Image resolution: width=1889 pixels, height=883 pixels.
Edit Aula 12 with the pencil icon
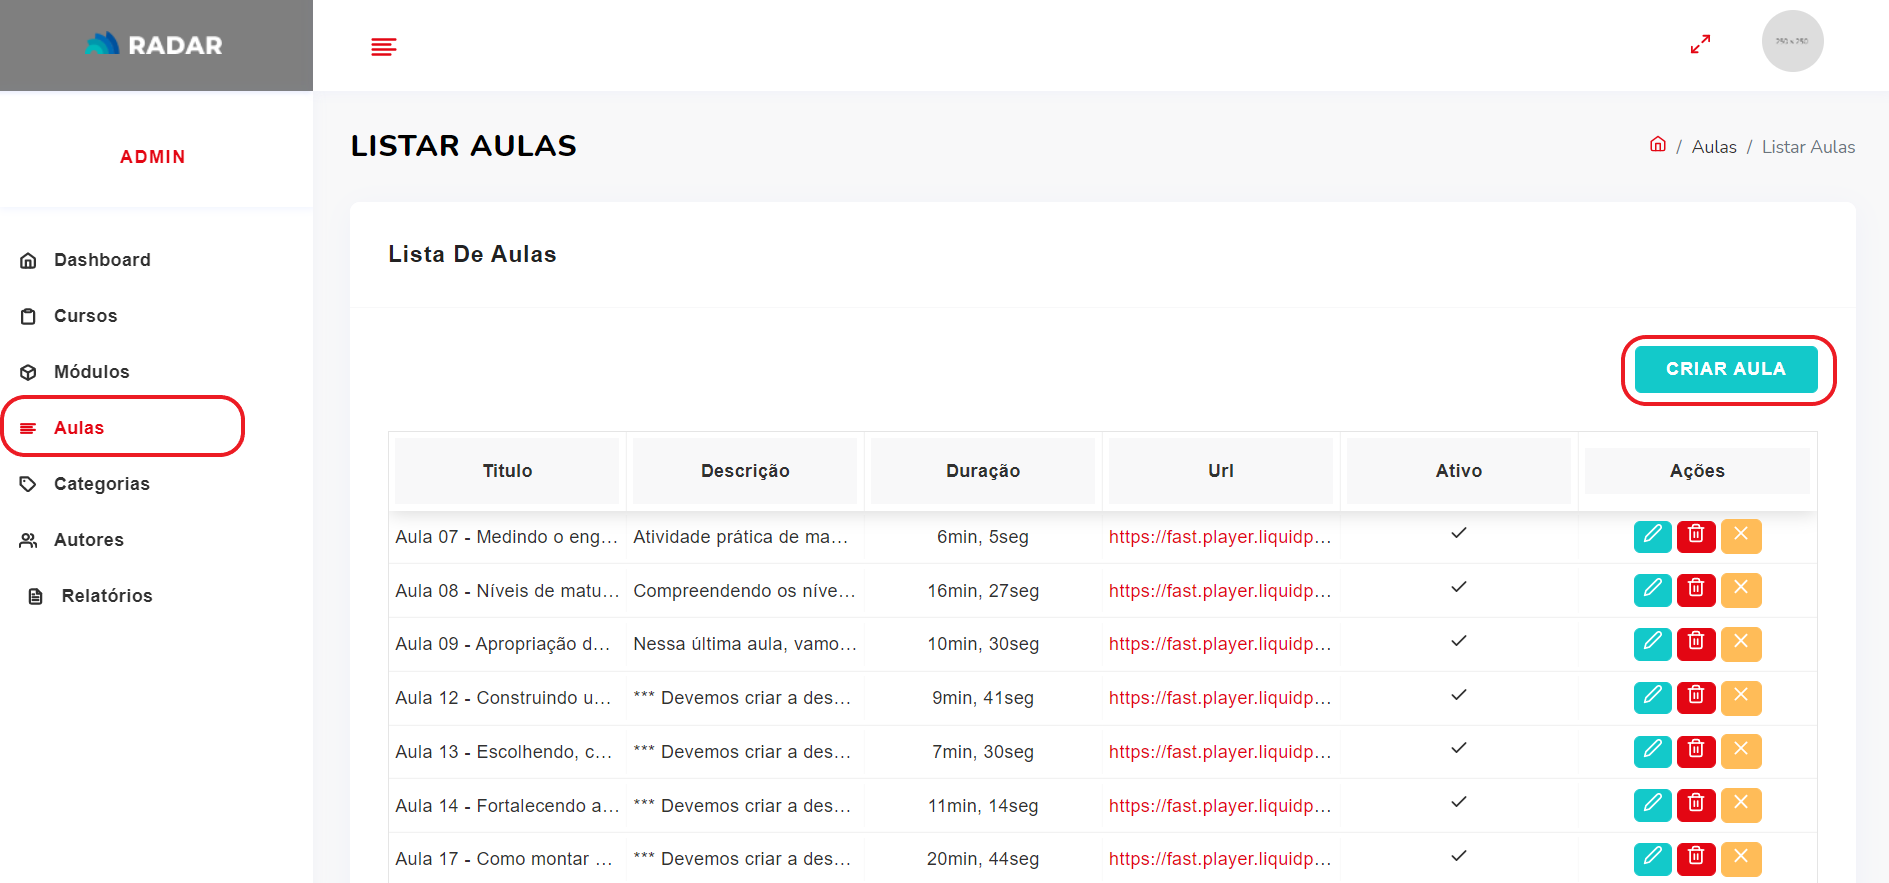tap(1652, 697)
